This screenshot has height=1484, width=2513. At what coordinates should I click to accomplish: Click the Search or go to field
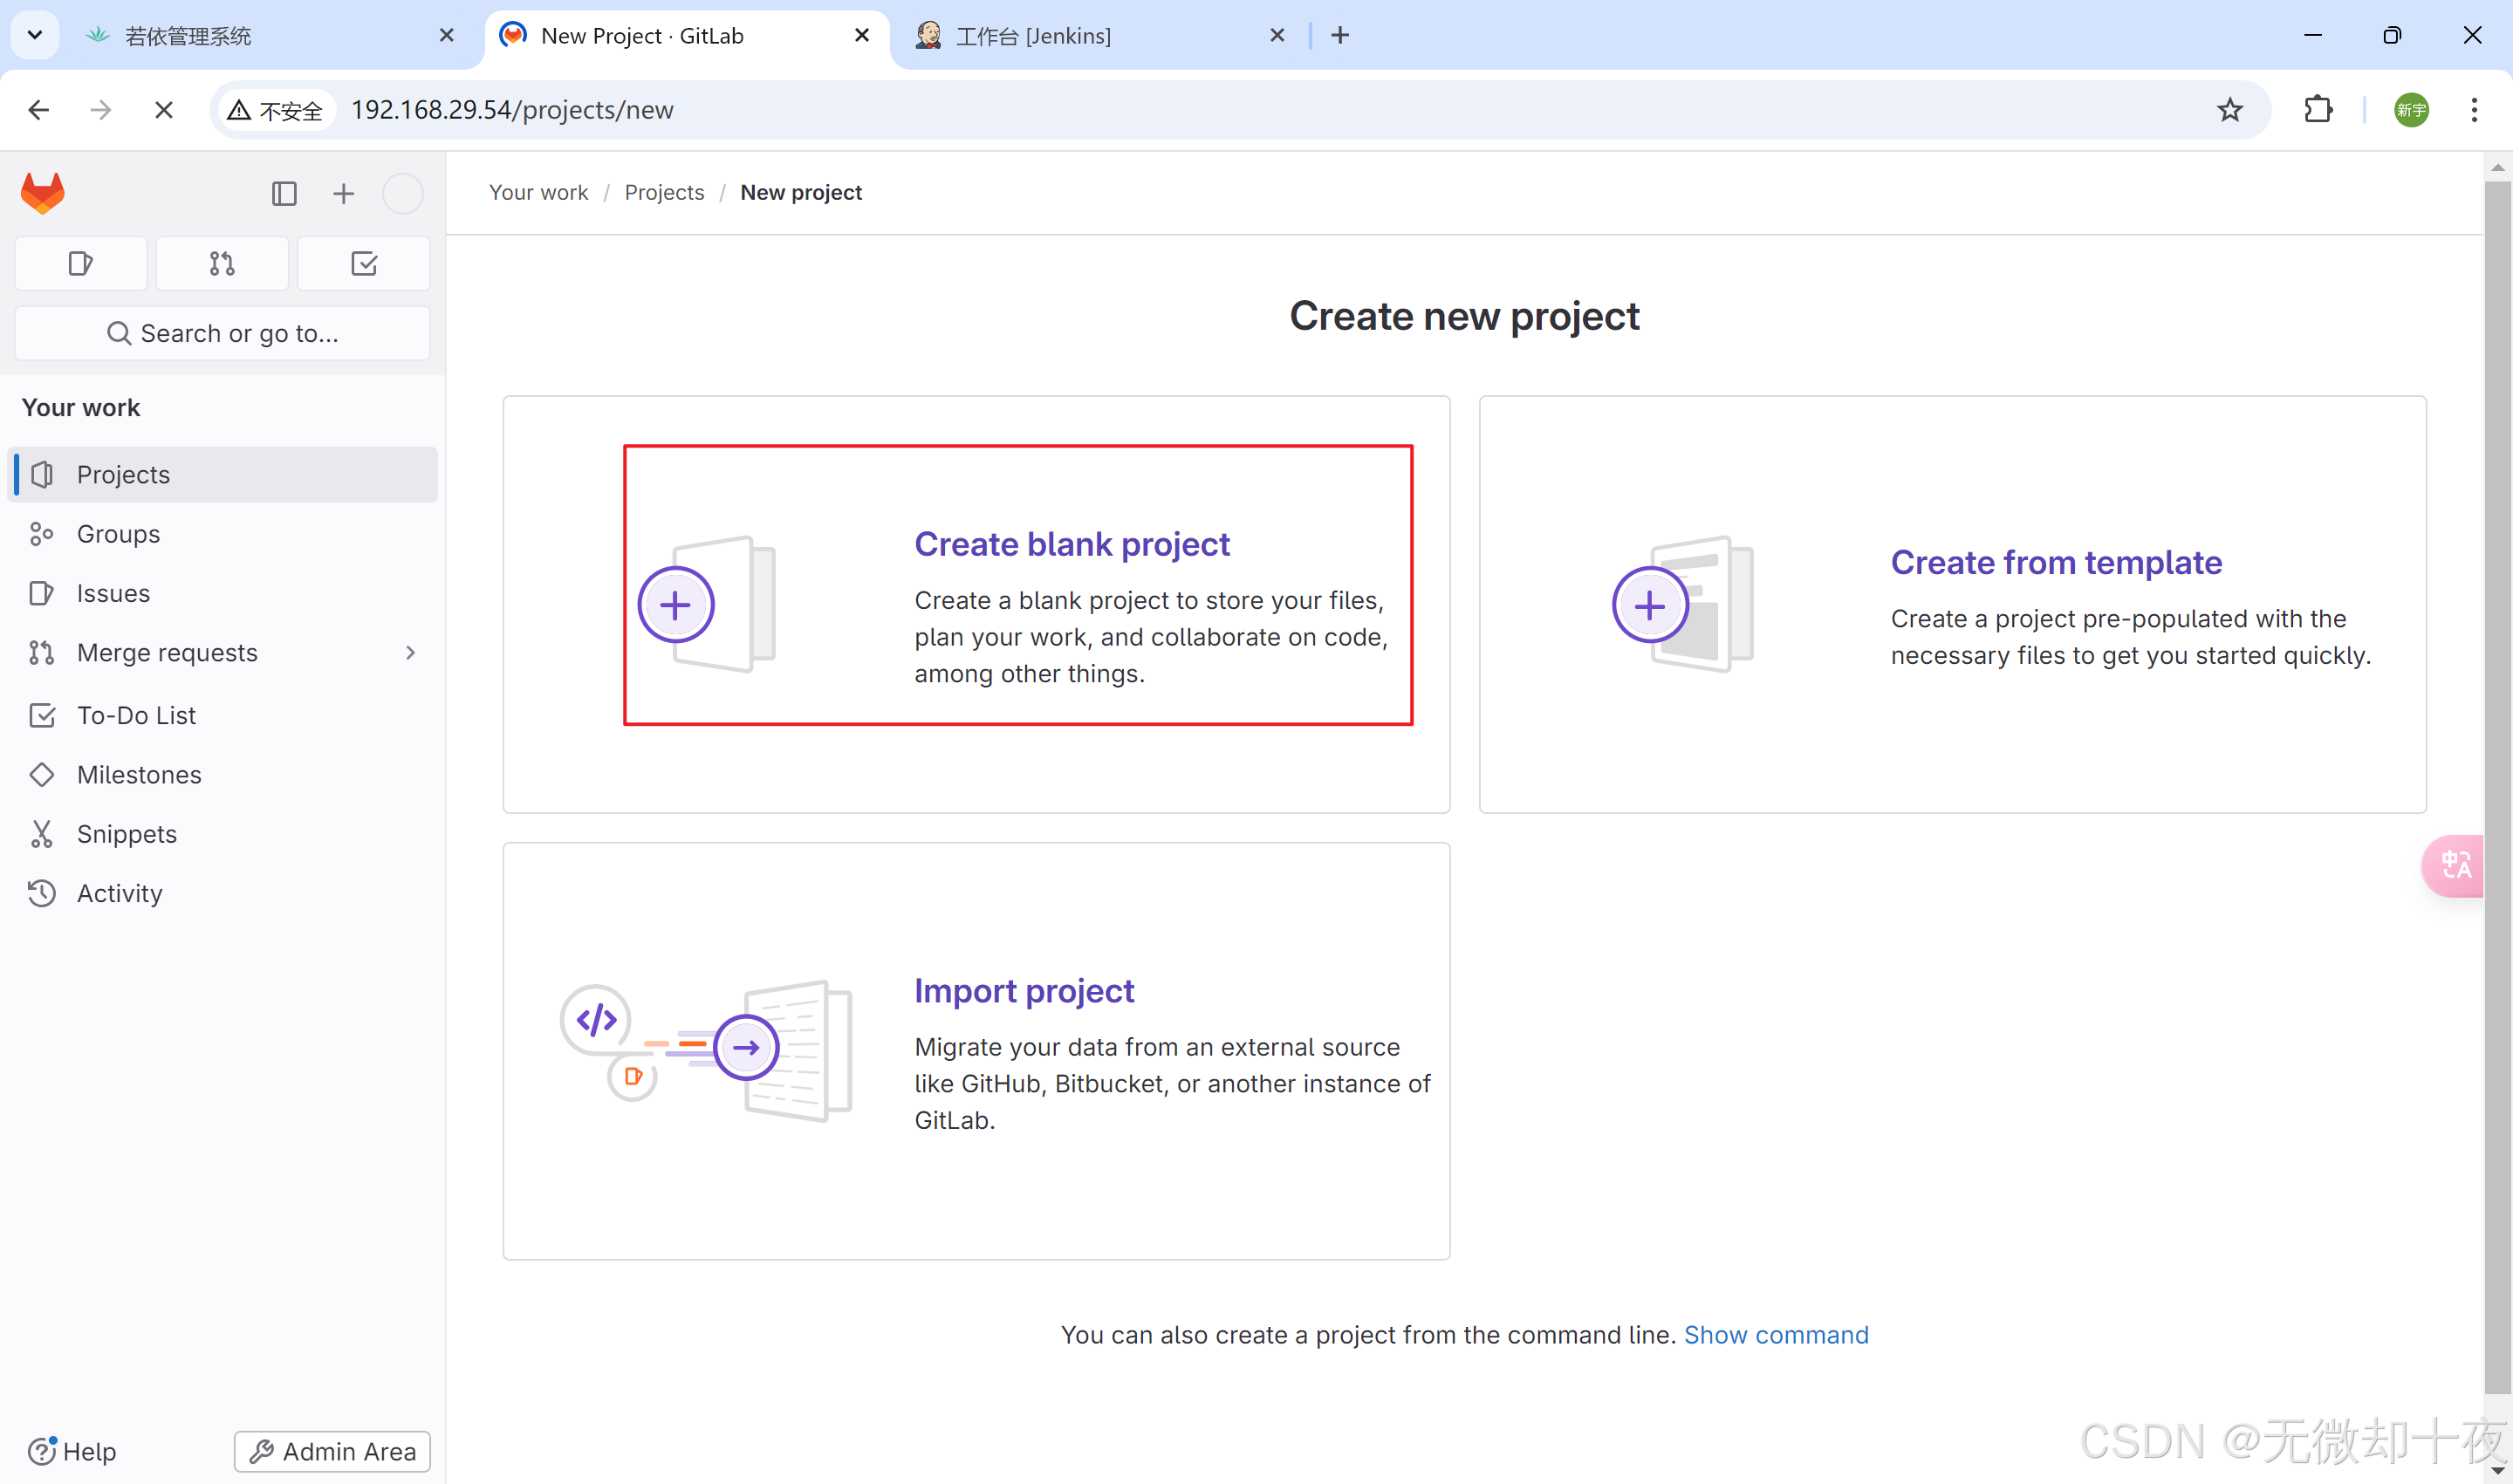point(222,333)
